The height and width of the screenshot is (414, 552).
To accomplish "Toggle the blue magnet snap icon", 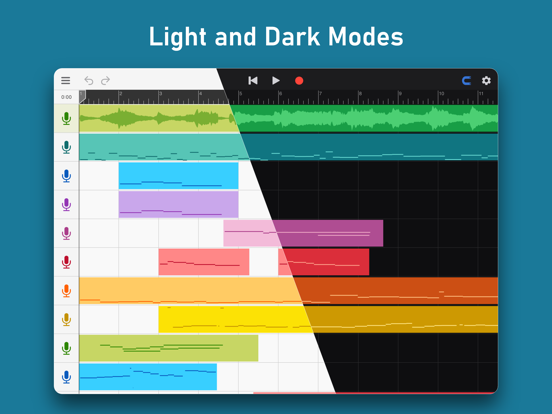I will coord(466,81).
